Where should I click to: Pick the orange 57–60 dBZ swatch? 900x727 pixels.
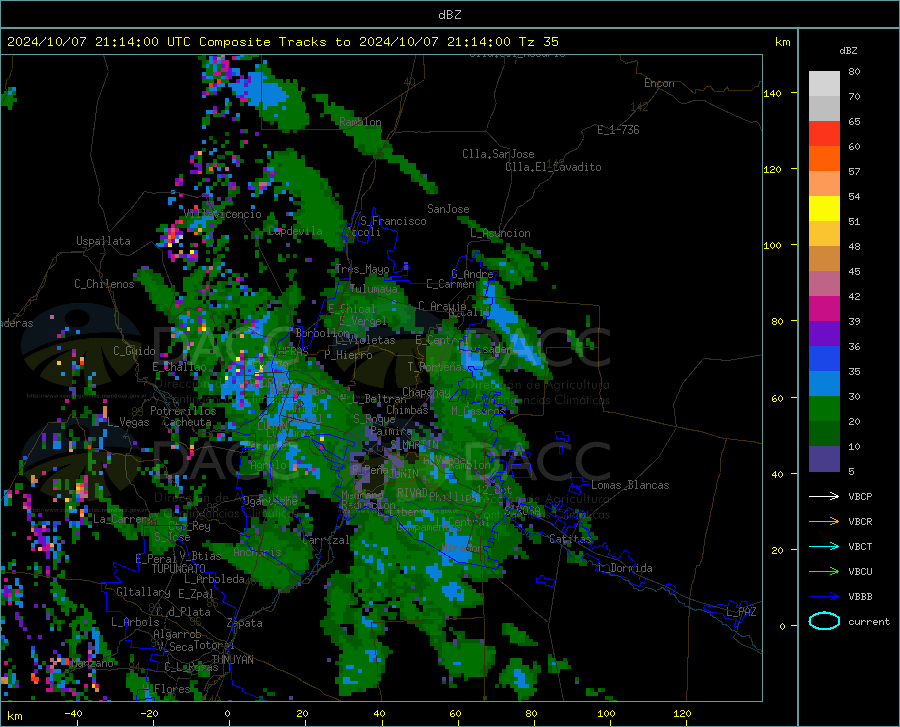pos(824,159)
